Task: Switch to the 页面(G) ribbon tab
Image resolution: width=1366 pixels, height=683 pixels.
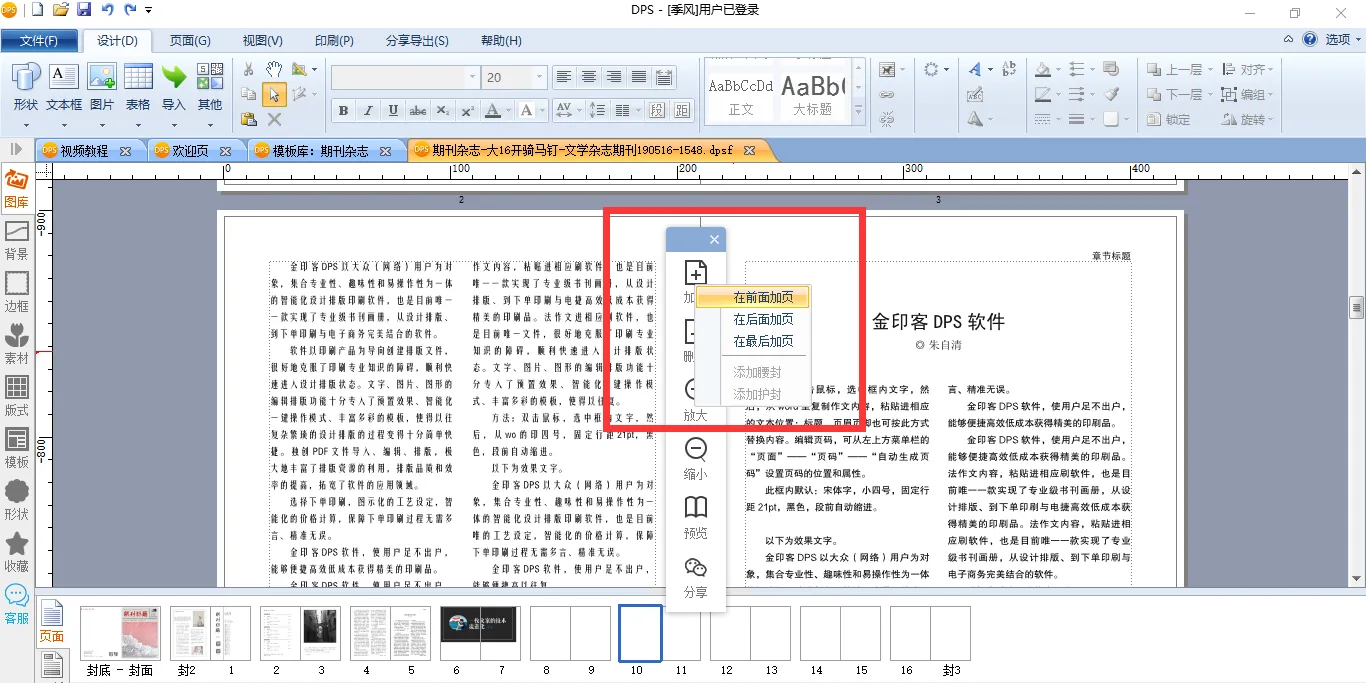Action: 190,41
